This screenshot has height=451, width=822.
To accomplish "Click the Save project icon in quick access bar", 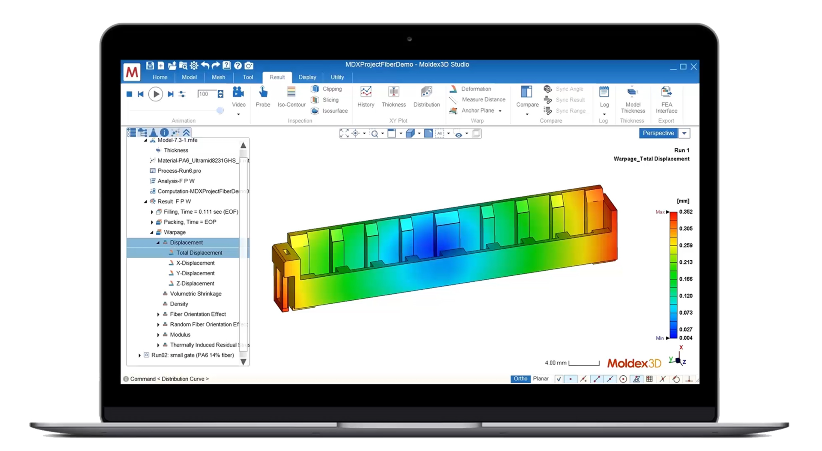I will pyautogui.click(x=150, y=66).
